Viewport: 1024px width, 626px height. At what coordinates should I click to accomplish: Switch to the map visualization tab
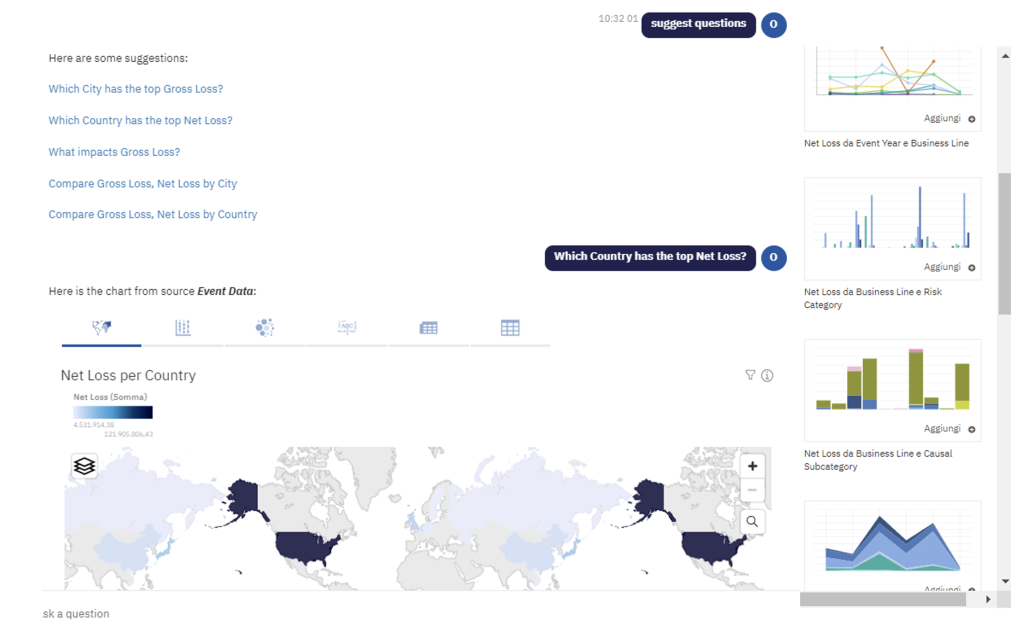[x=101, y=327]
